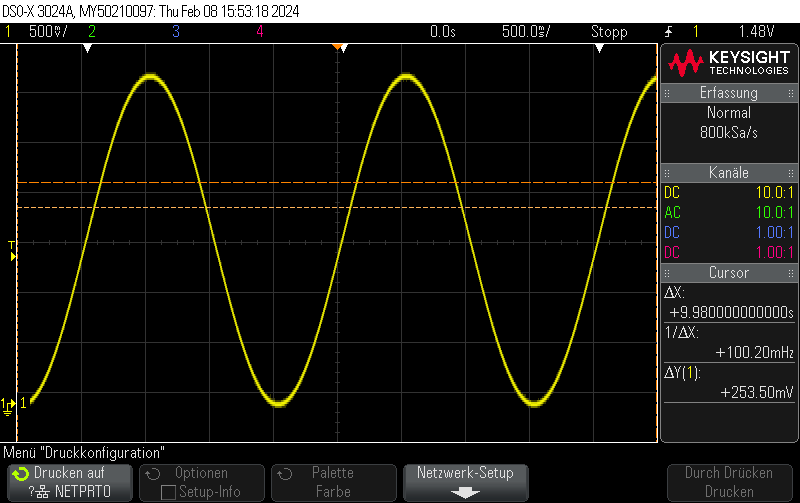
Task: Click the DSO-X 3024A header timestamp text
Action: [151, 11]
